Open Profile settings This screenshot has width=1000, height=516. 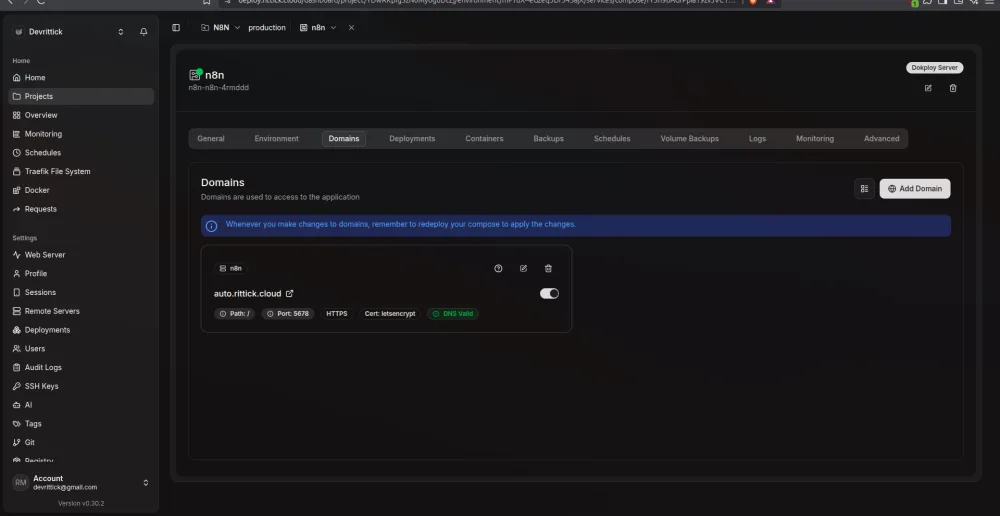pyautogui.click(x=81, y=274)
